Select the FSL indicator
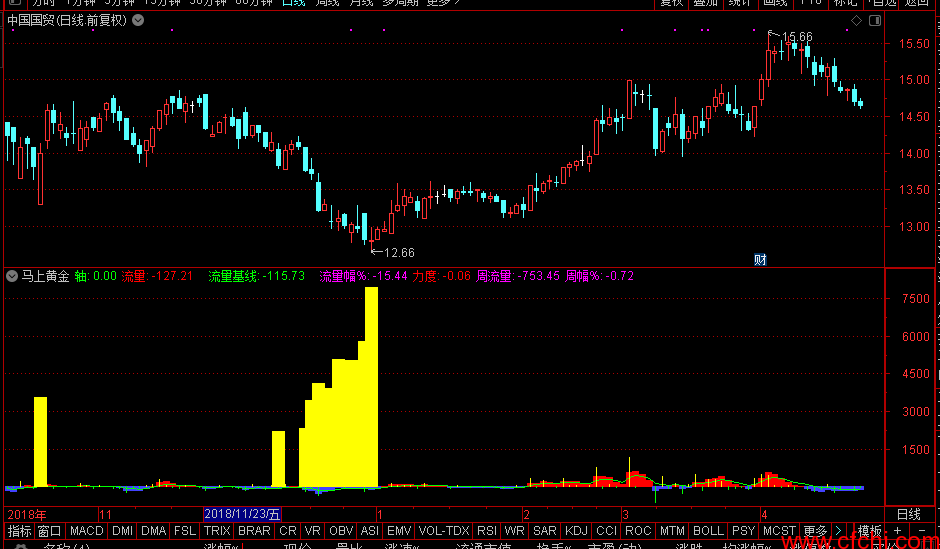Image resolution: width=940 pixels, height=549 pixels. point(185,530)
